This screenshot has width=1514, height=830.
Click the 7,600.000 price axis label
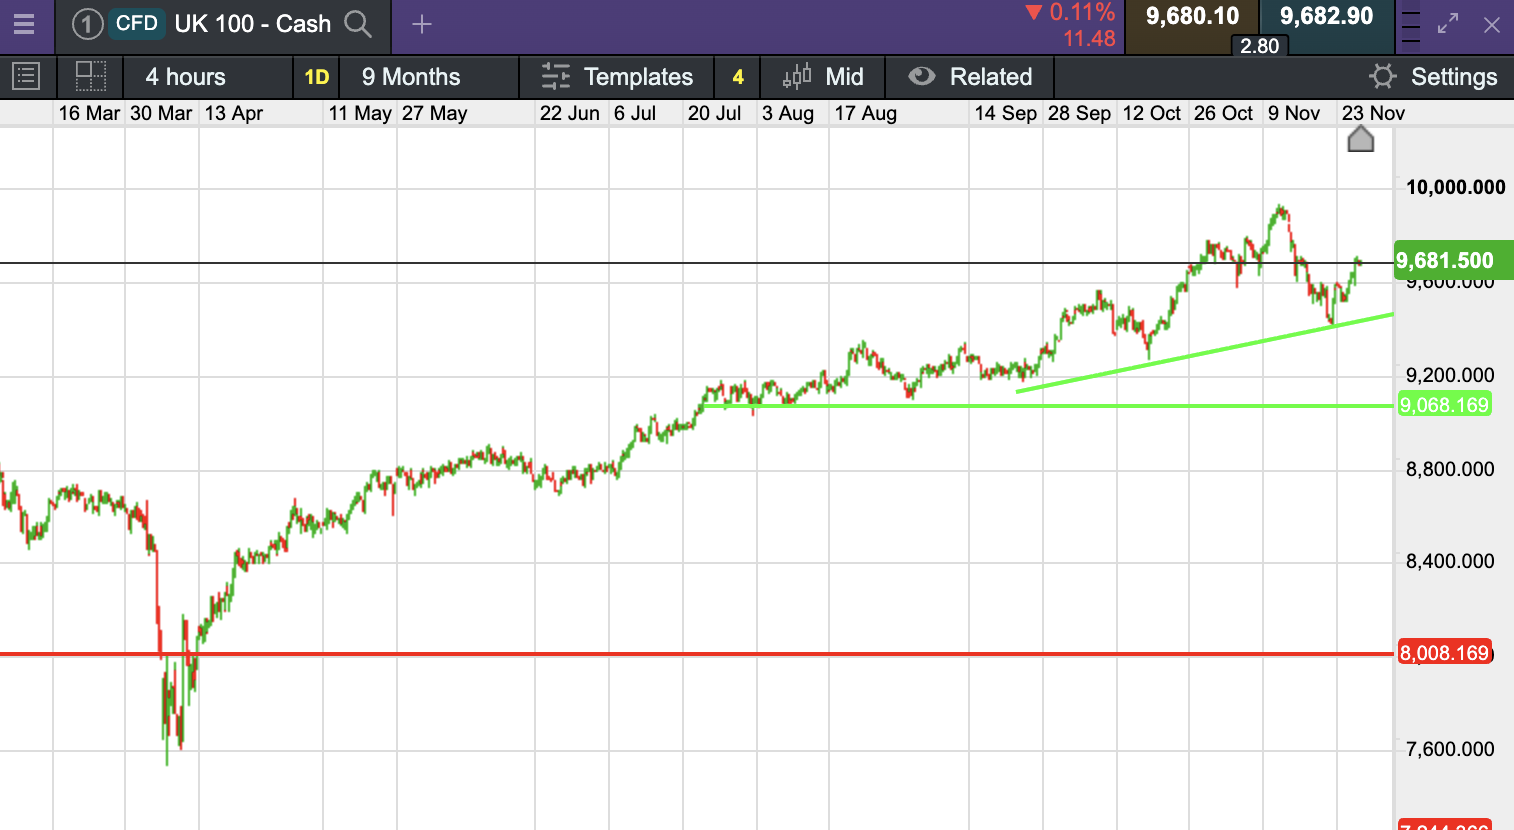pos(1450,749)
